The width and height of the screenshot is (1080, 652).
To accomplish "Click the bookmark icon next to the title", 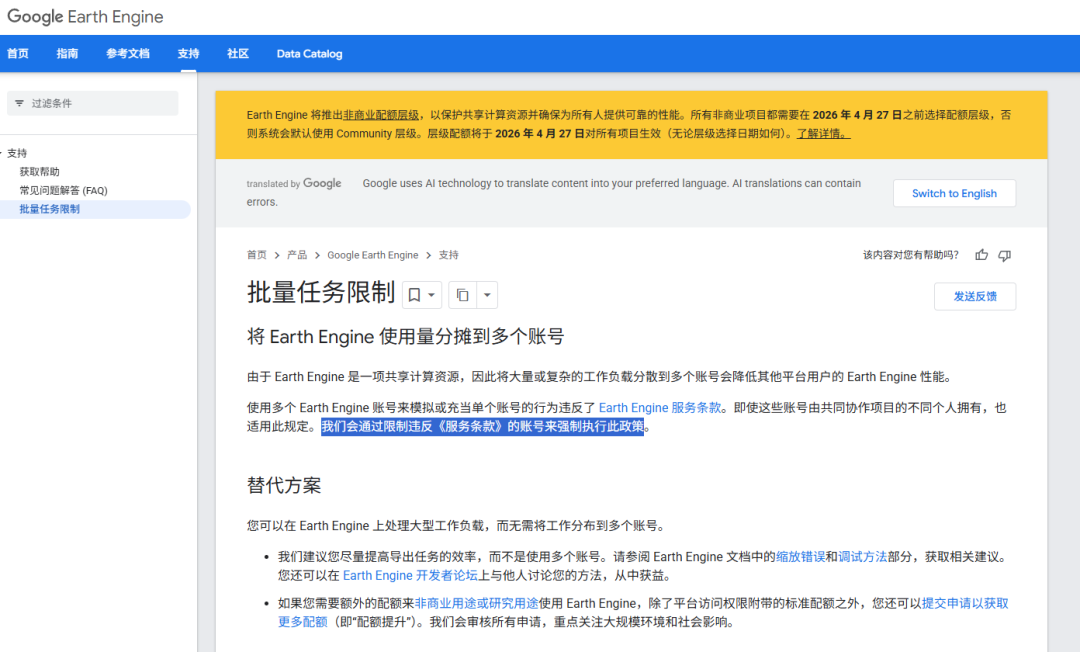I will [414, 295].
